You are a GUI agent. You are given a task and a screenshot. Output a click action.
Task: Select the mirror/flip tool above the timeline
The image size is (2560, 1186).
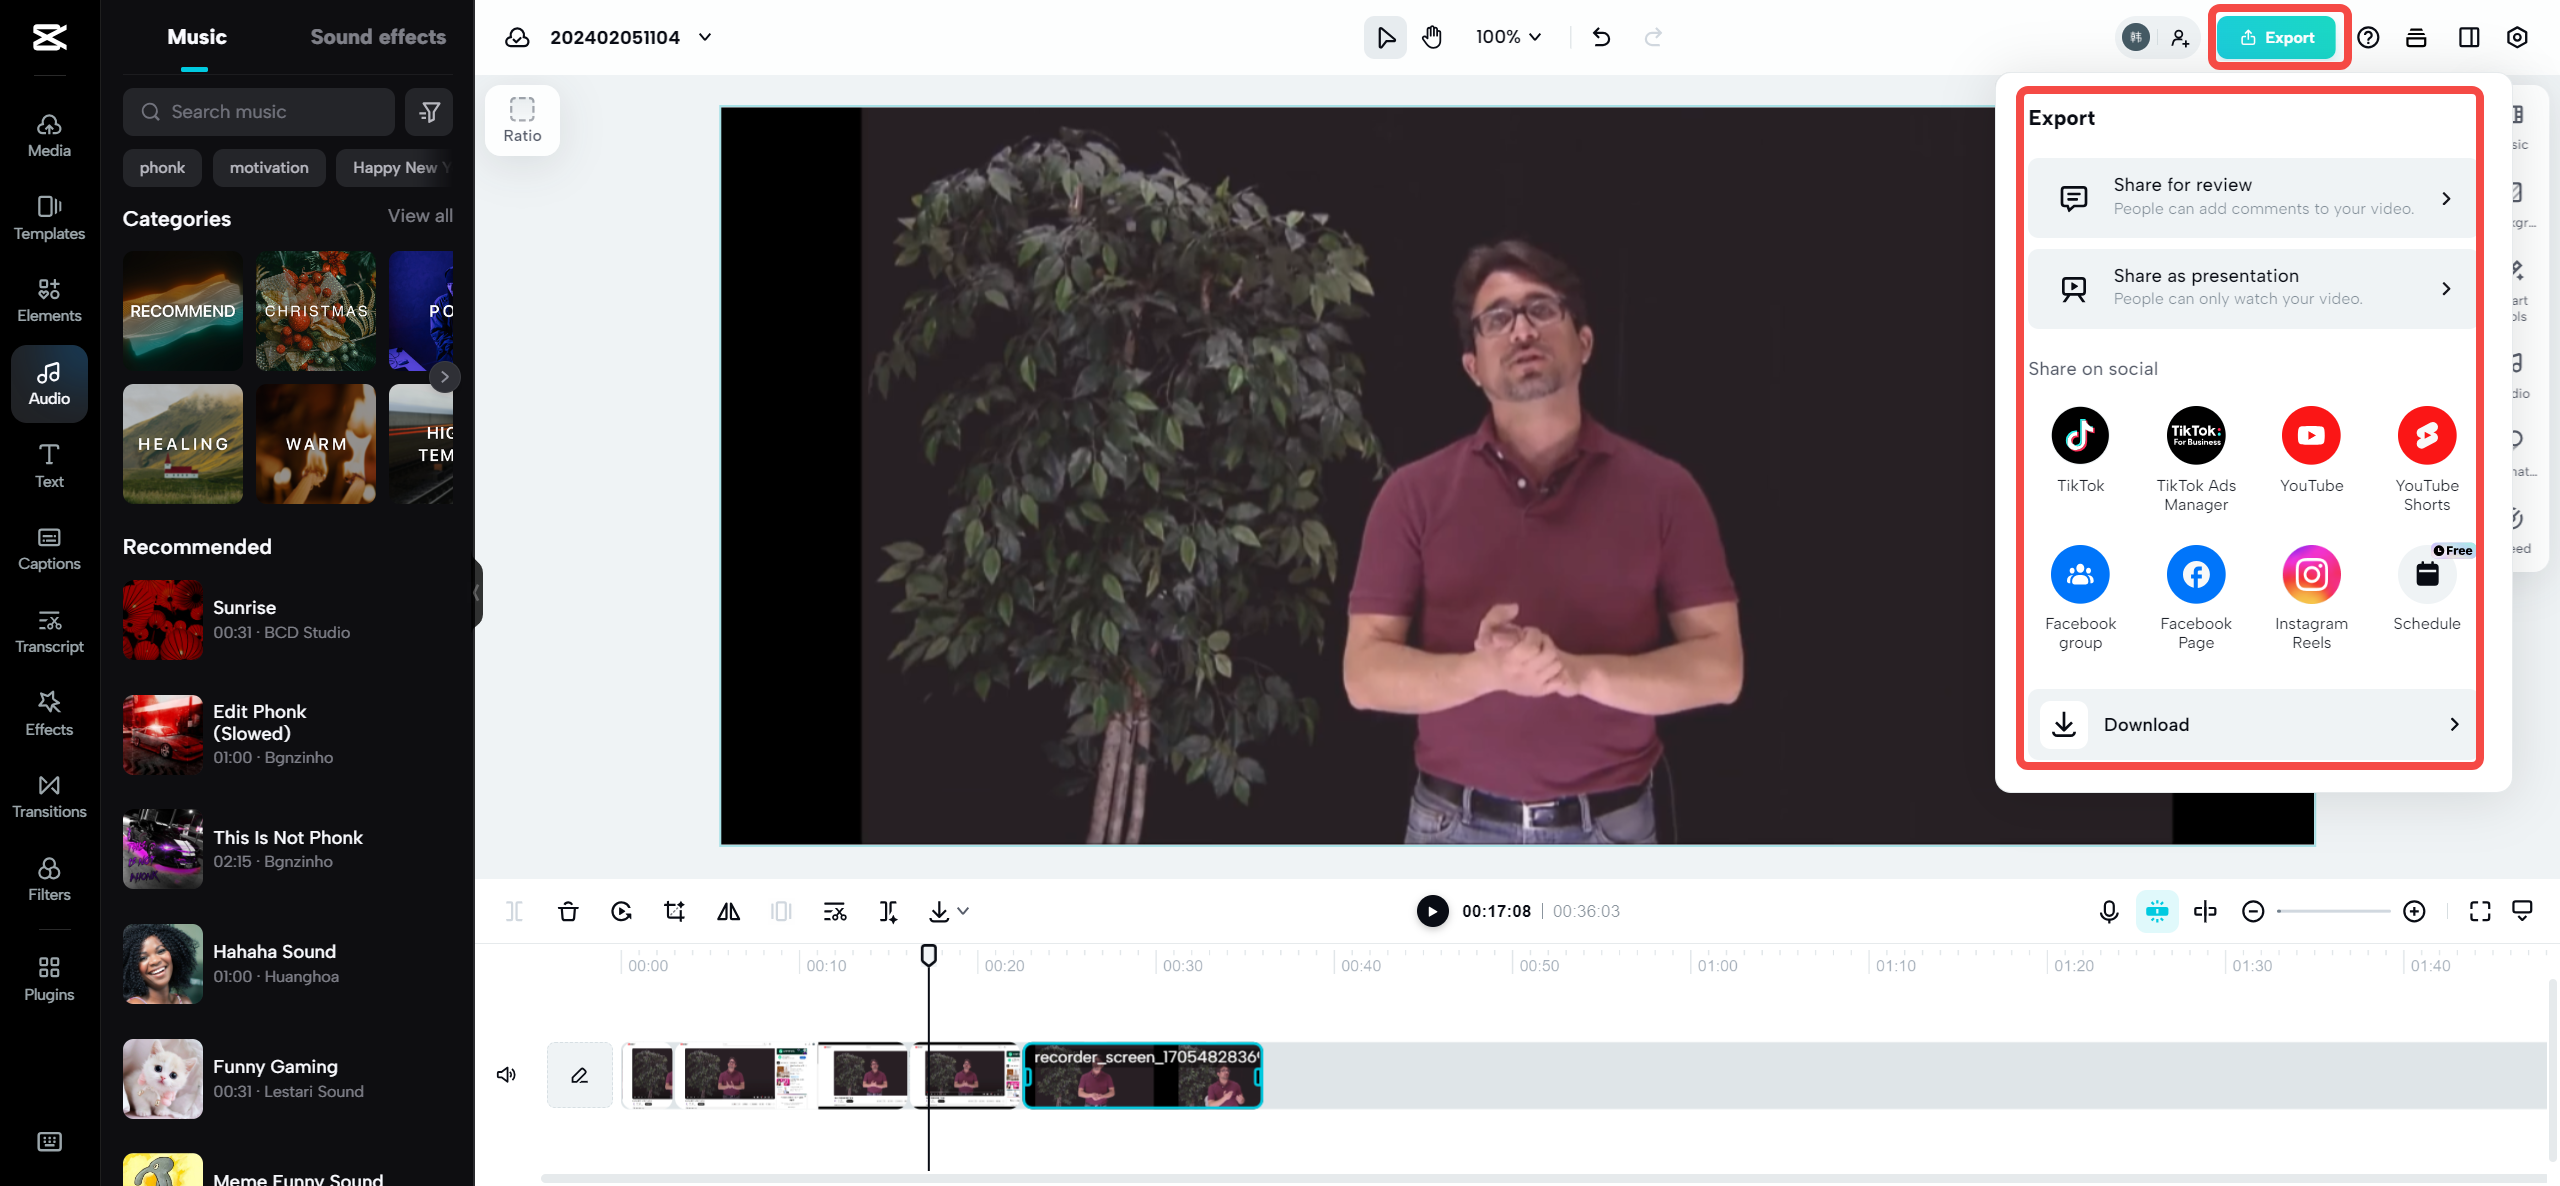[x=727, y=911]
